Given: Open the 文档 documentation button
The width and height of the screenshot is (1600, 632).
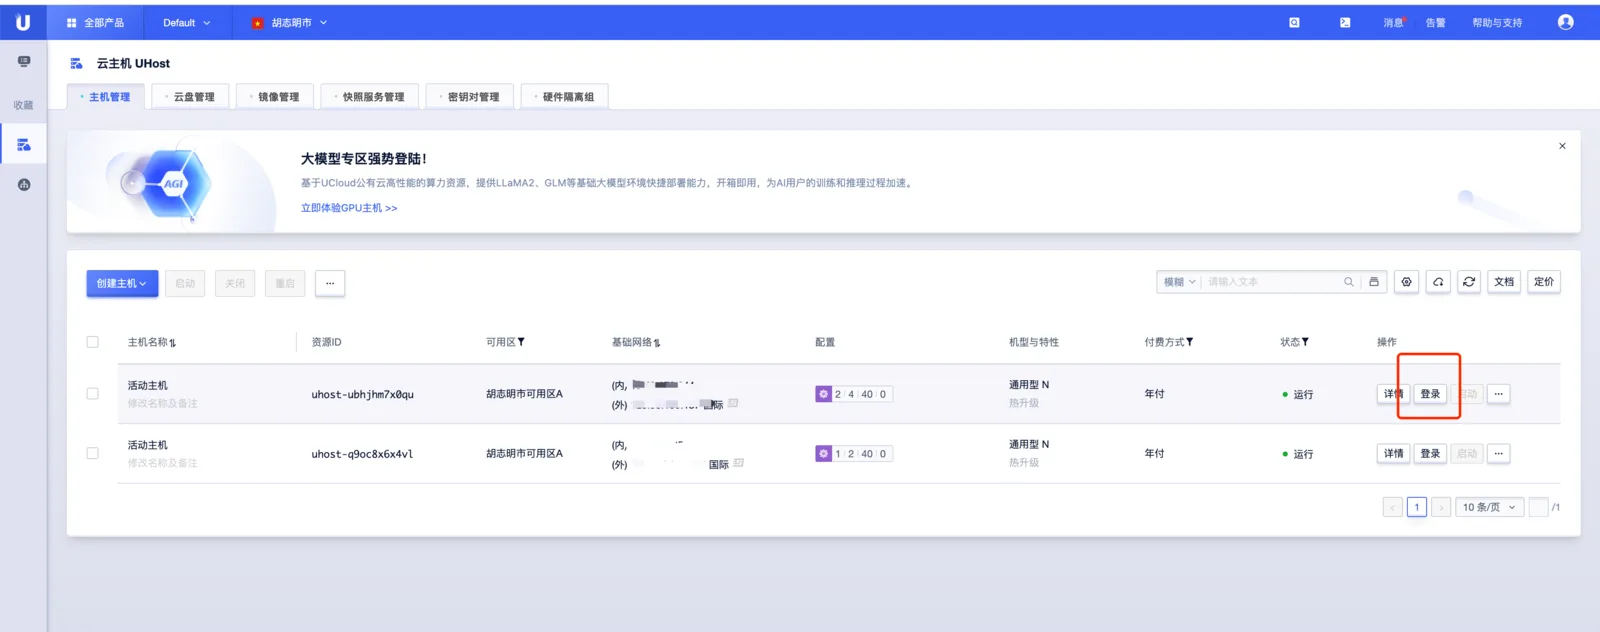Looking at the screenshot, I should (1504, 282).
